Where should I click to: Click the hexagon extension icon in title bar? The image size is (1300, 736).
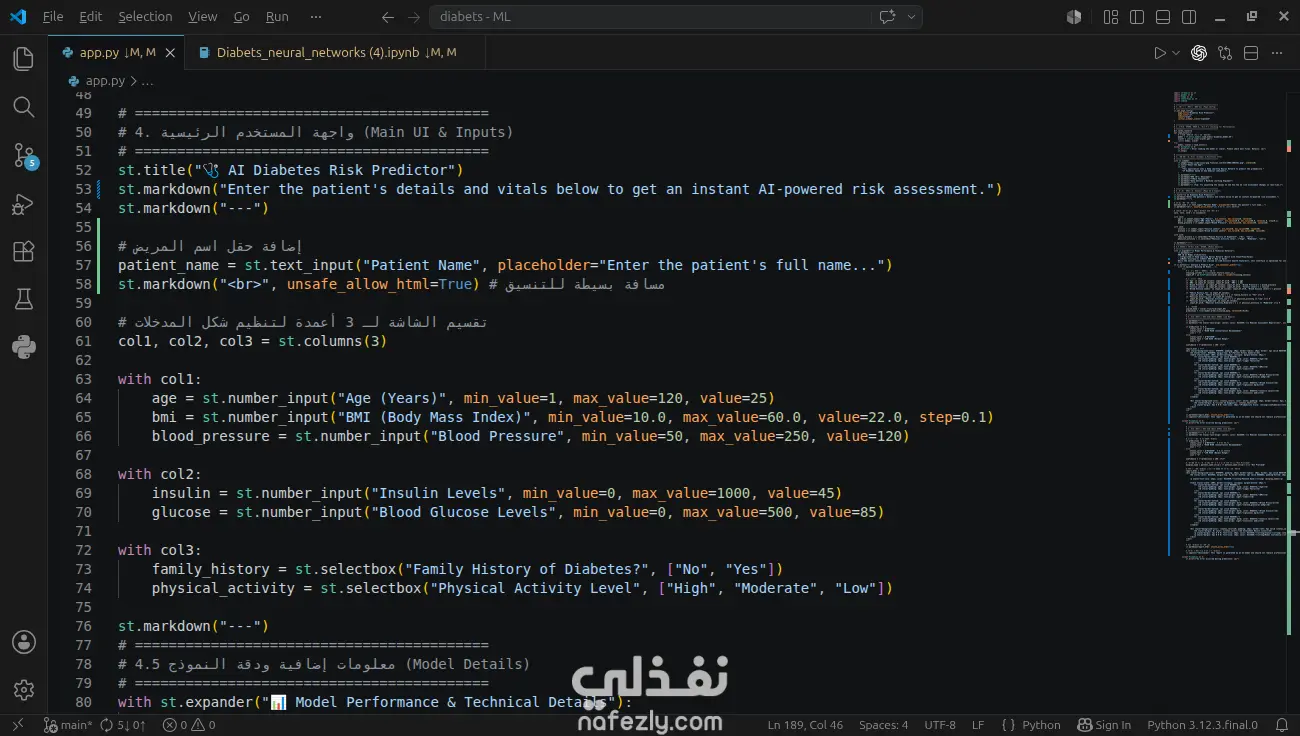pos(1074,17)
